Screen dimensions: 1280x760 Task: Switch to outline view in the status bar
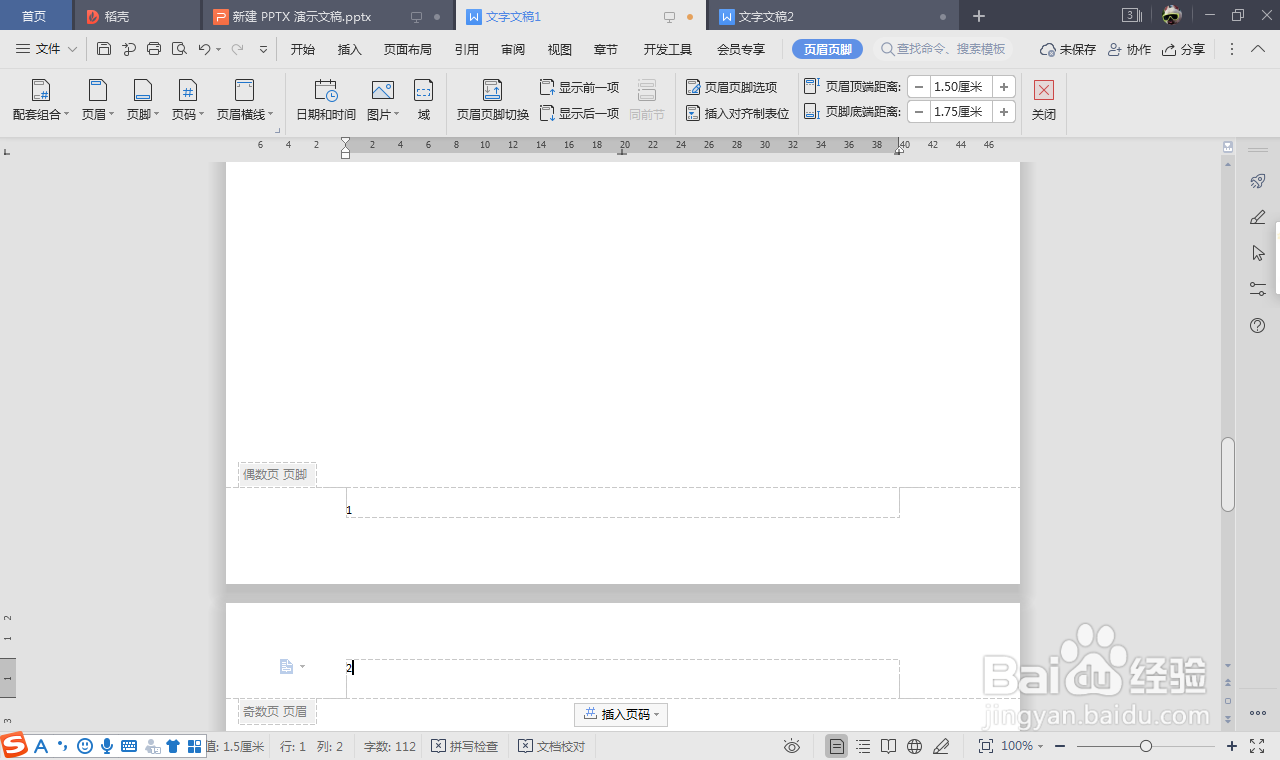(x=863, y=746)
